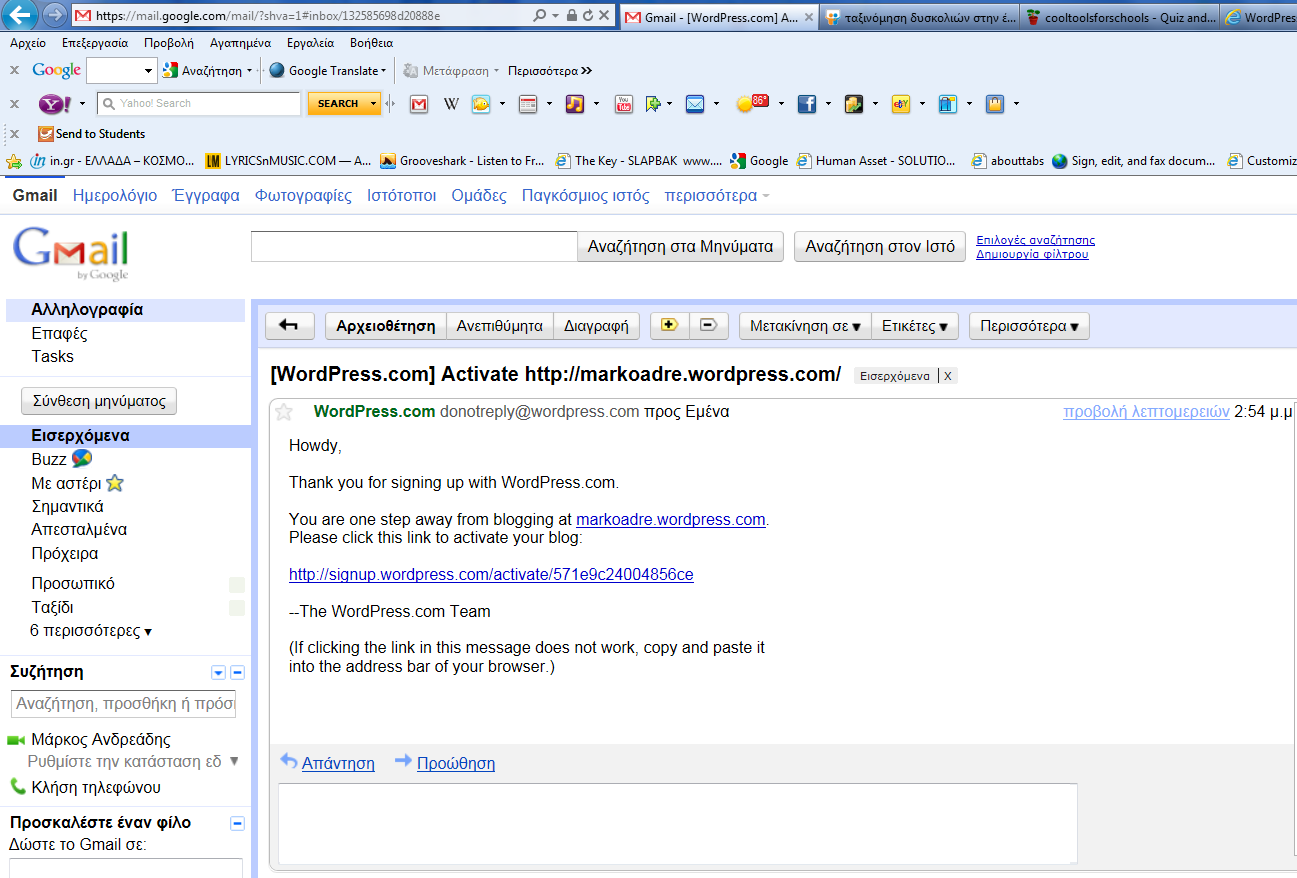Click the forward arrow icon near Προώθηση
The width and height of the screenshot is (1297, 878).
click(403, 761)
